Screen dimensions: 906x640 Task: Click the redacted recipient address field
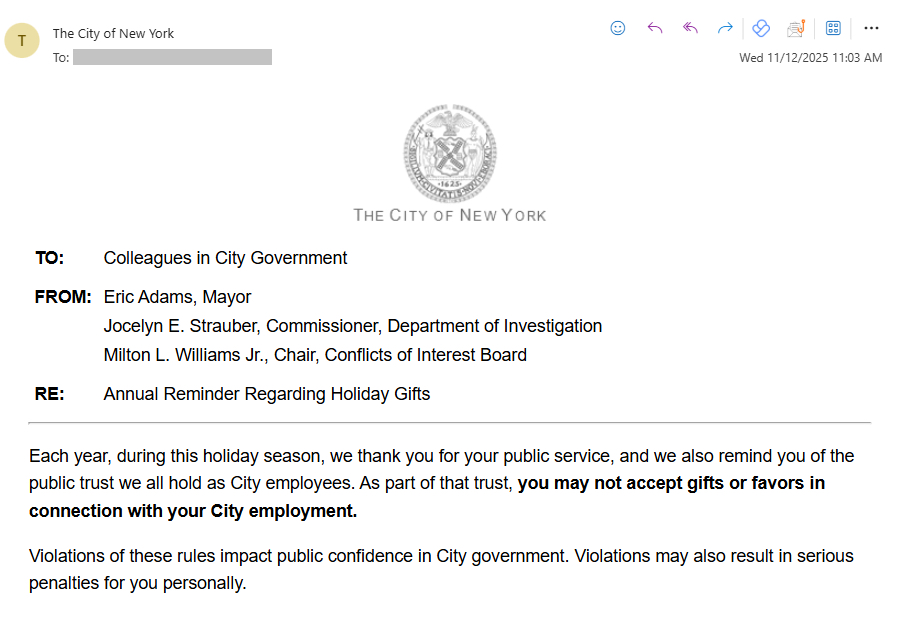coord(172,57)
